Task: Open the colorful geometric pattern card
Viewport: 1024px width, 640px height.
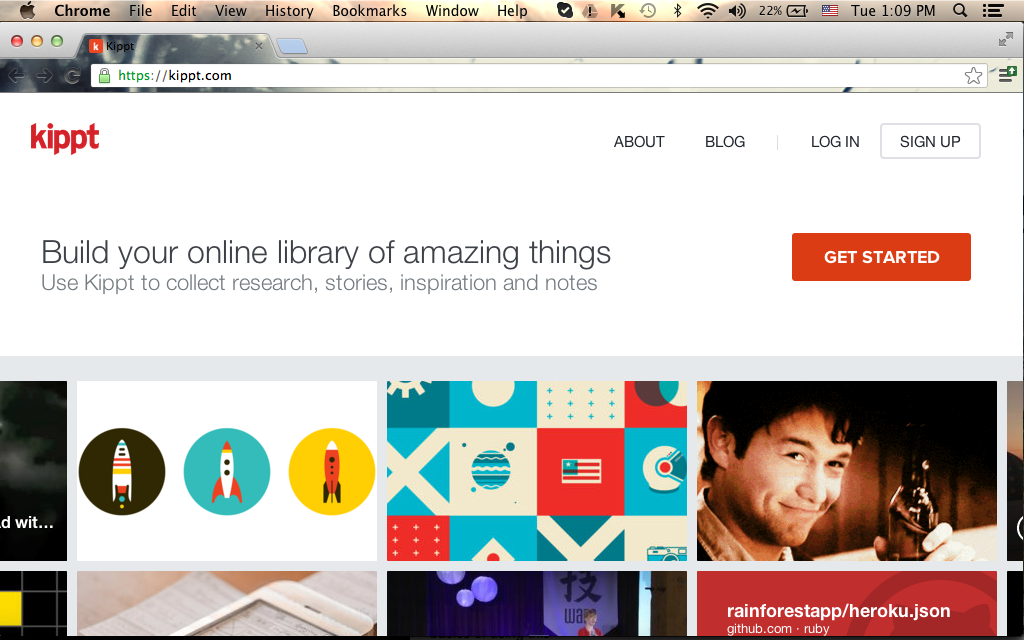Action: (537, 471)
